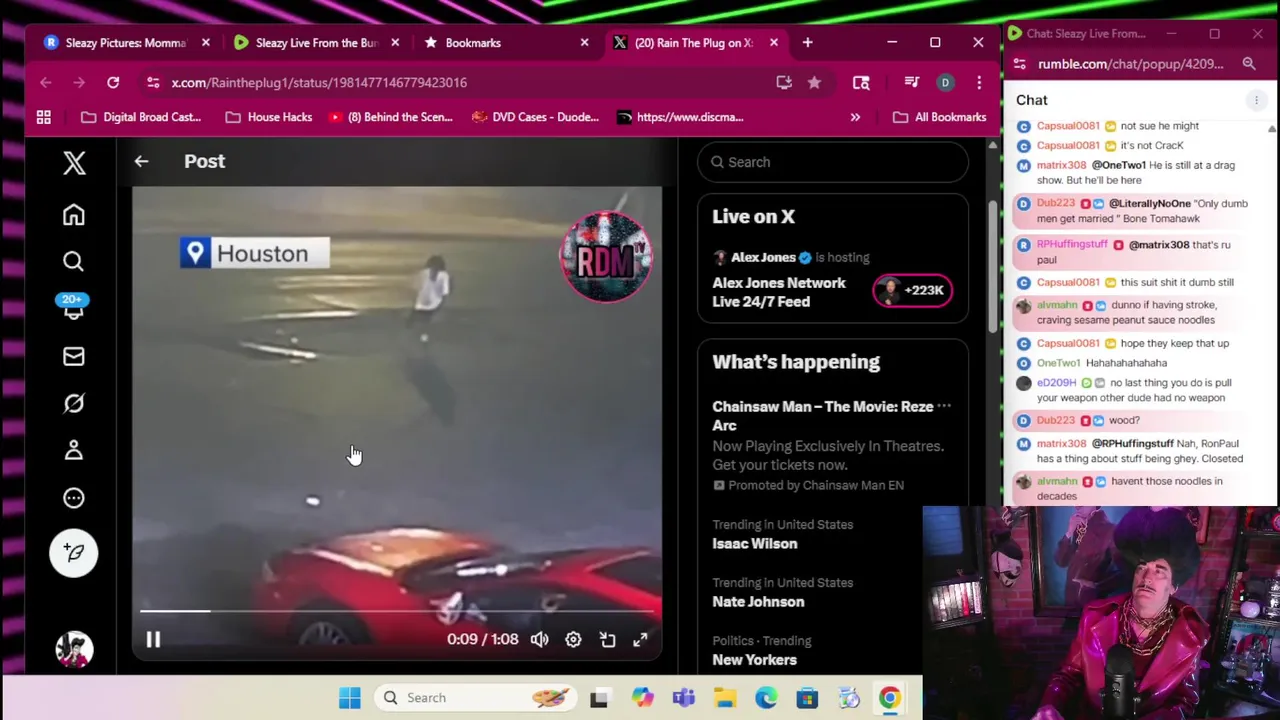Image resolution: width=1280 pixels, height=720 pixels.
Task: Close the Bookmarks tab
Action: coord(585,43)
